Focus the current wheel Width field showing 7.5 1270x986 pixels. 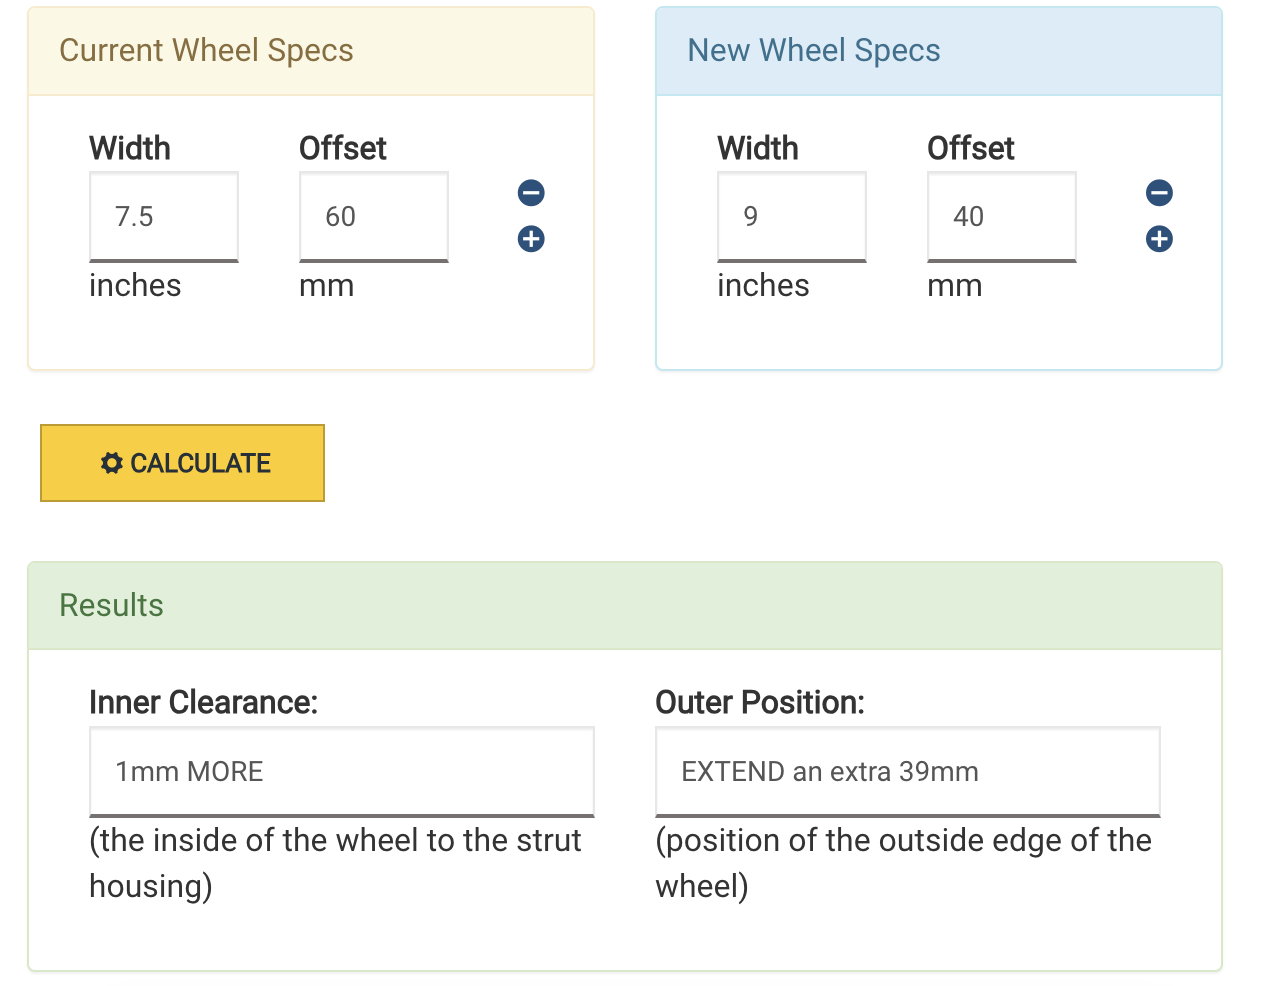[x=164, y=217]
